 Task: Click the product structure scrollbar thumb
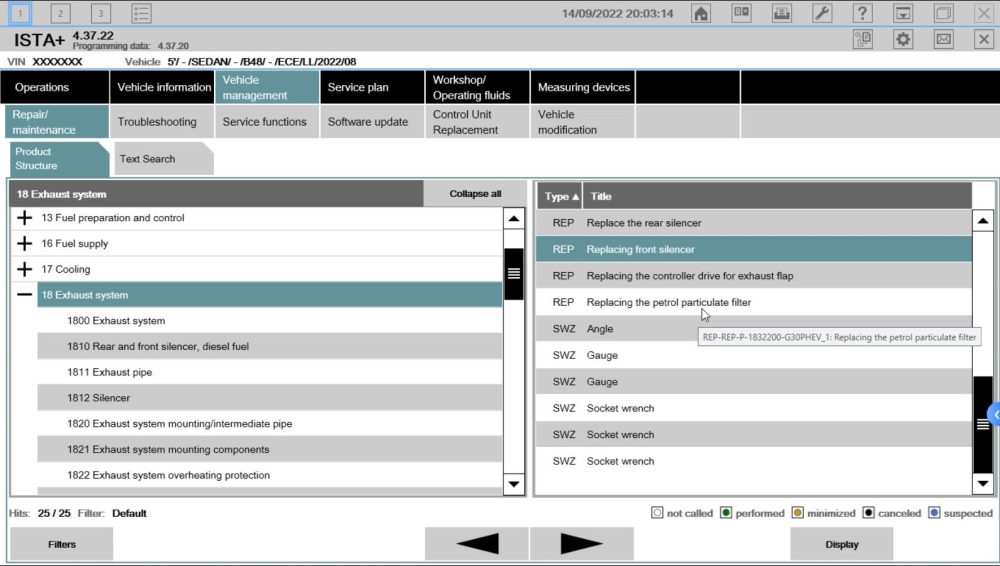pyautogui.click(x=513, y=274)
